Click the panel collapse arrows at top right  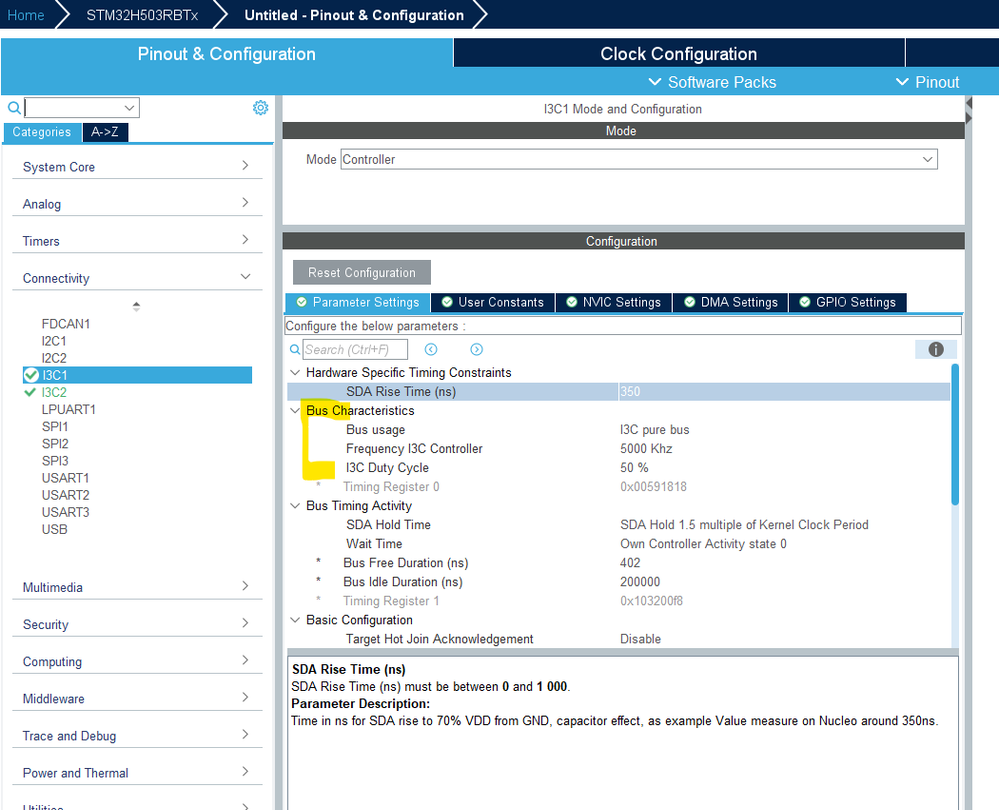click(968, 110)
